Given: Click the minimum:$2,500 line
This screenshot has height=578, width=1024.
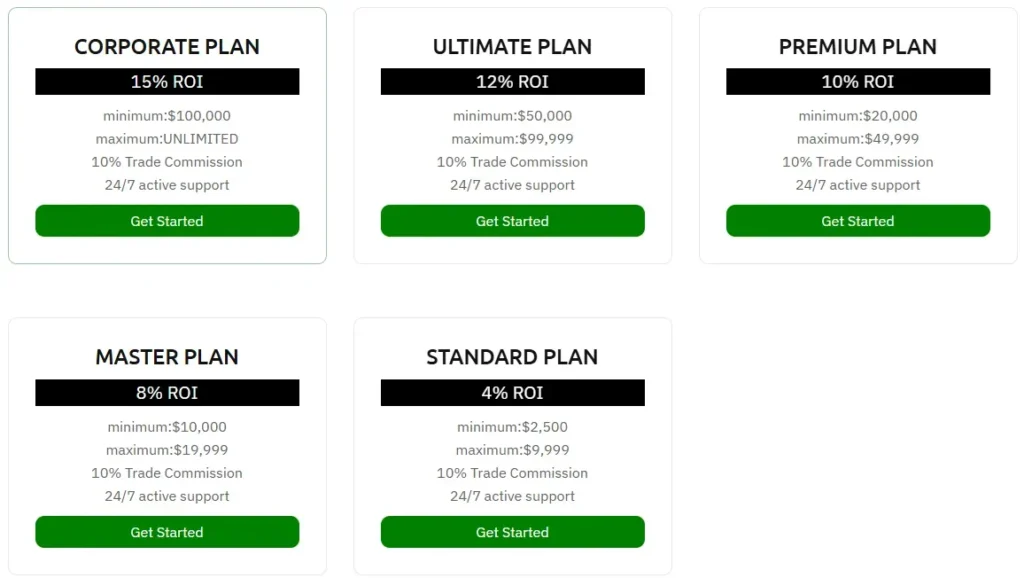Looking at the screenshot, I should click(512, 427).
